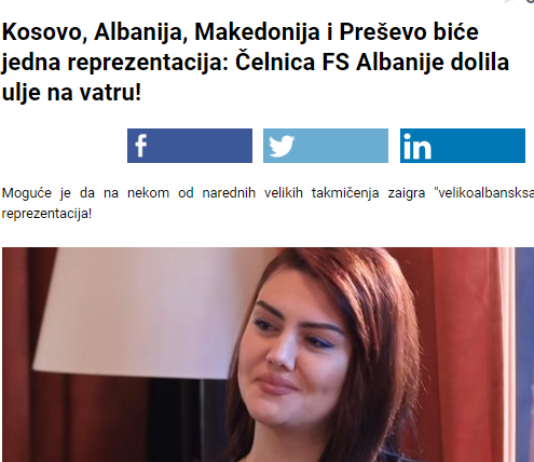The width and height of the screenshot is (534, 462).
Task: Click 'ulje na vatru!' in the headline's last line
Action: pyautogui.click(x=72, y=92)
